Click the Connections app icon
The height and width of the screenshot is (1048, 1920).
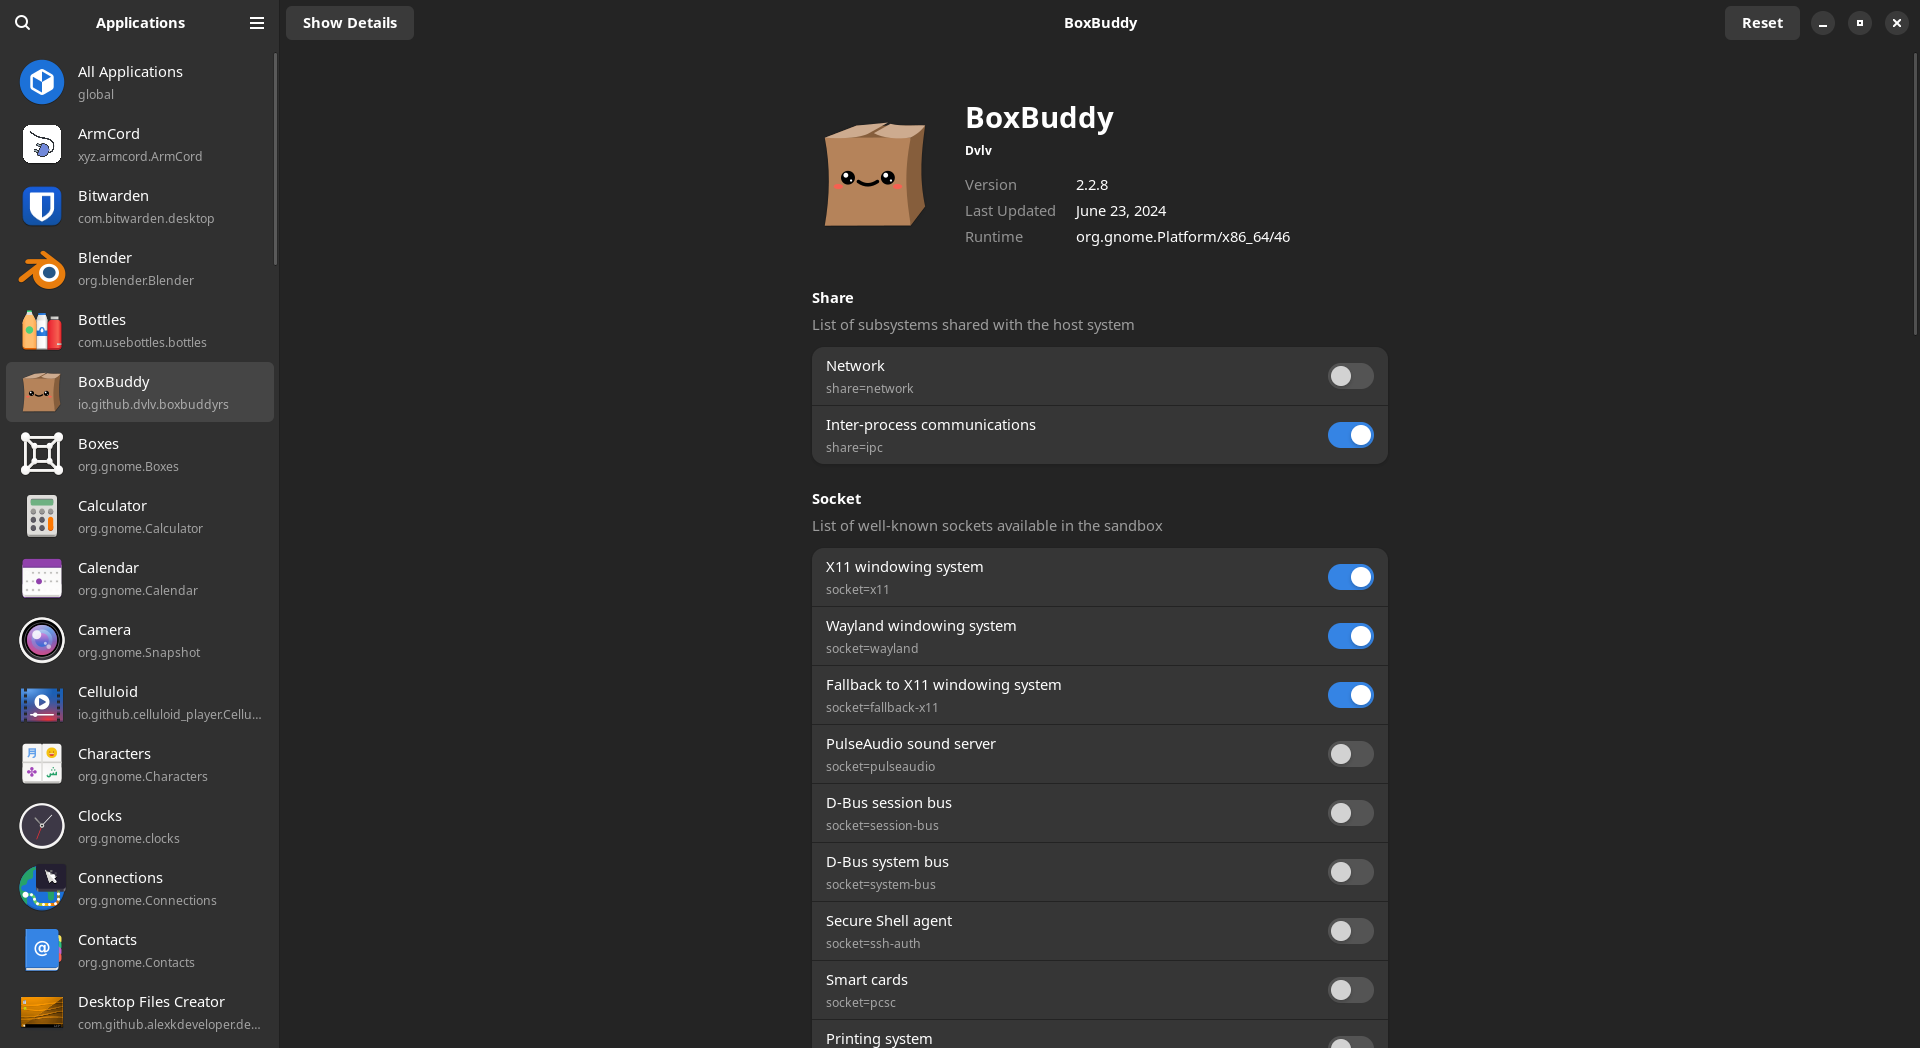pyautogui.click(x=42, y=888)
